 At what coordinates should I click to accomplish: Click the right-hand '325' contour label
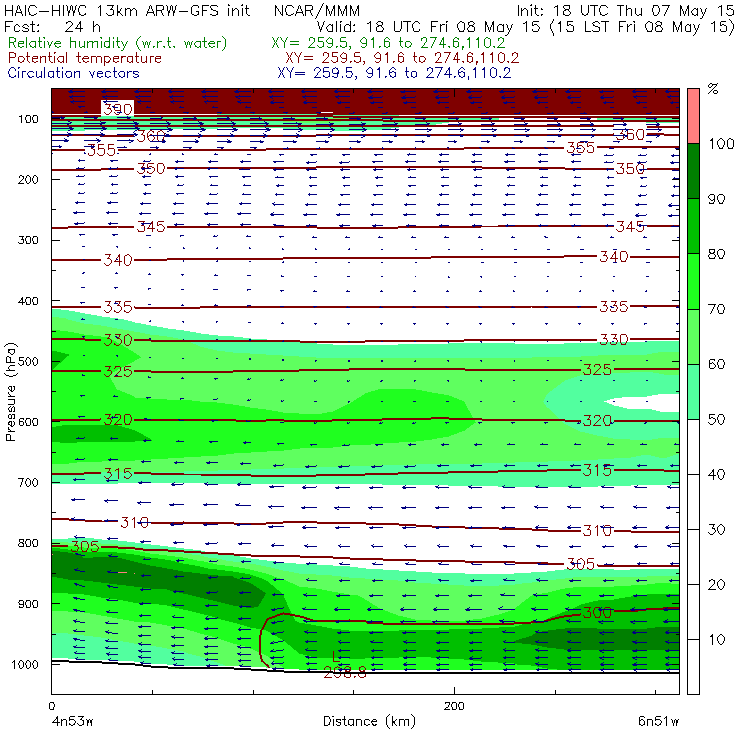click(597, 370)
